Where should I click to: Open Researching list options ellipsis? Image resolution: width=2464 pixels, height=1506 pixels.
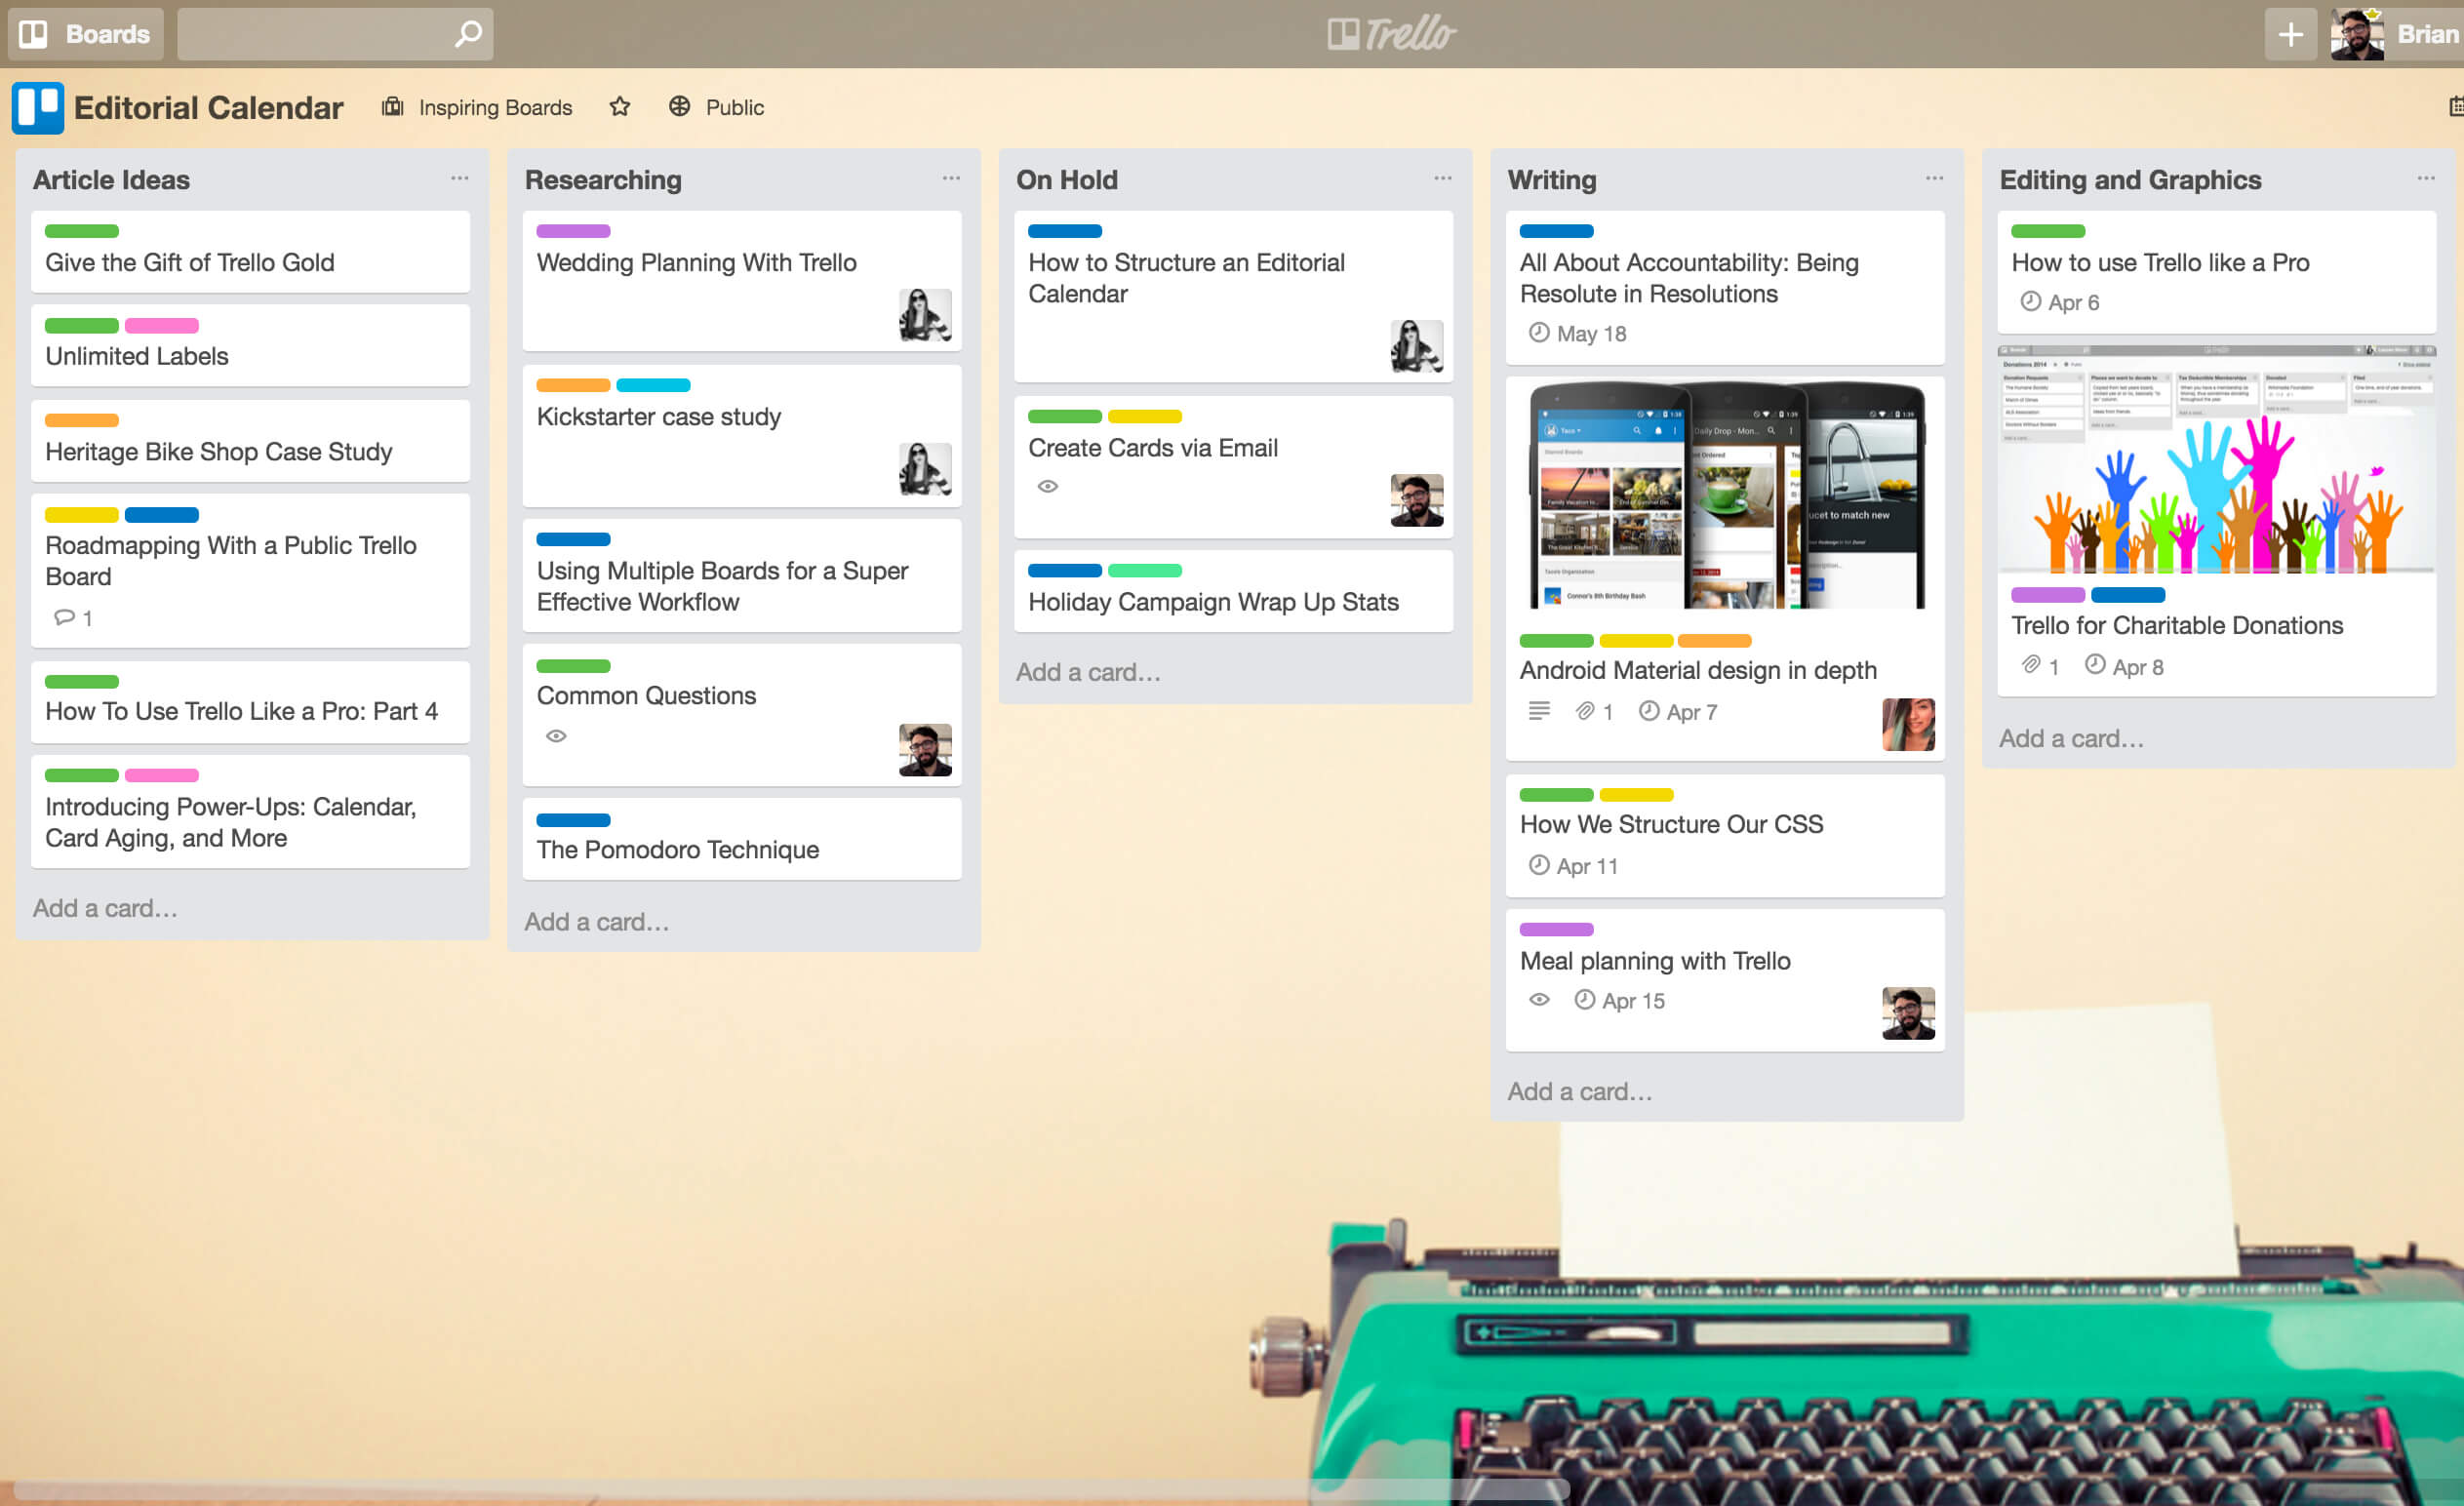coord(951,179)
